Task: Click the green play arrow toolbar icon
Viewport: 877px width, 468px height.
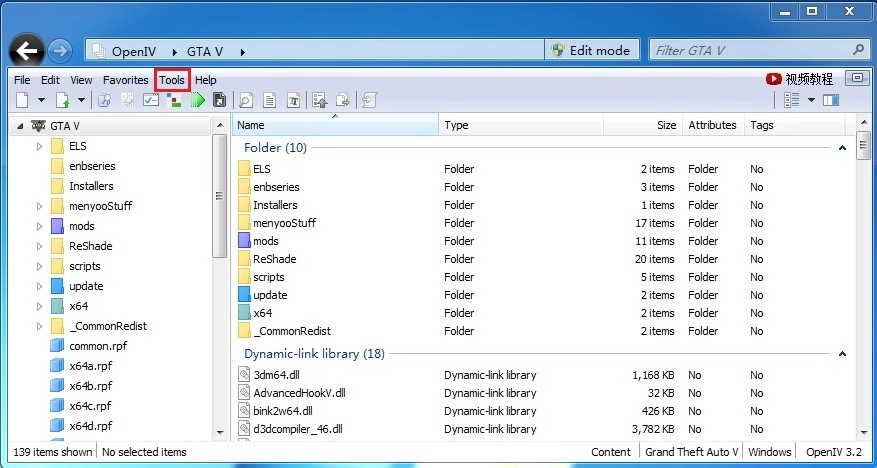Action: point(198,100)
